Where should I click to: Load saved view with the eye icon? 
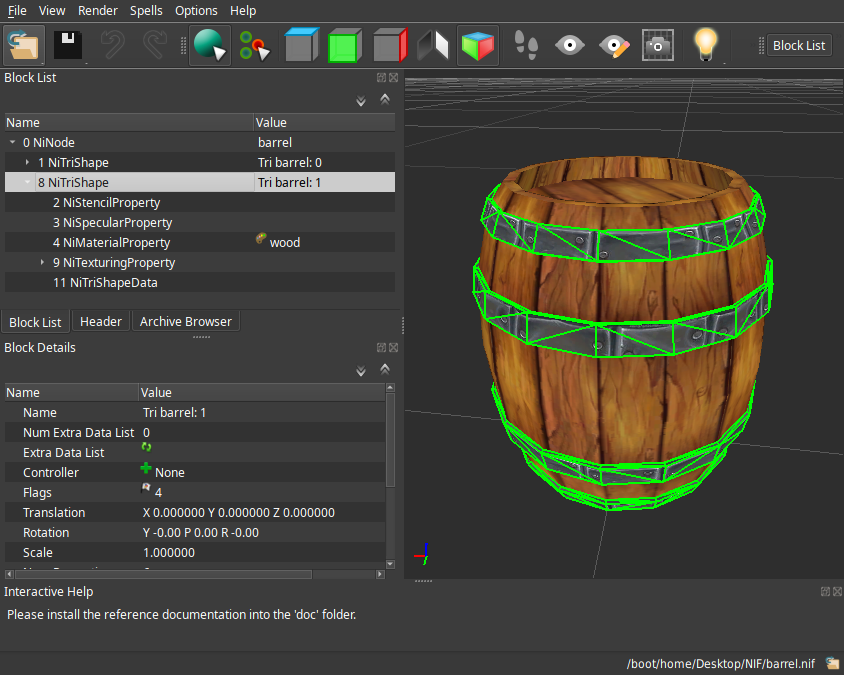coord(569,45)
